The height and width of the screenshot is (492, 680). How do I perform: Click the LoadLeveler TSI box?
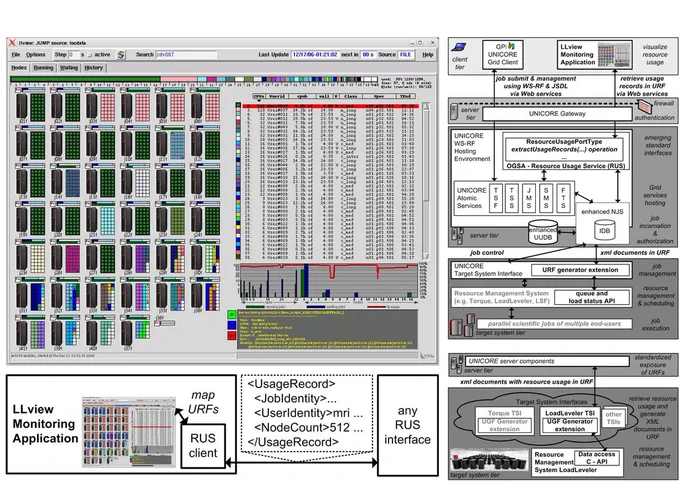tap(569, 420)
